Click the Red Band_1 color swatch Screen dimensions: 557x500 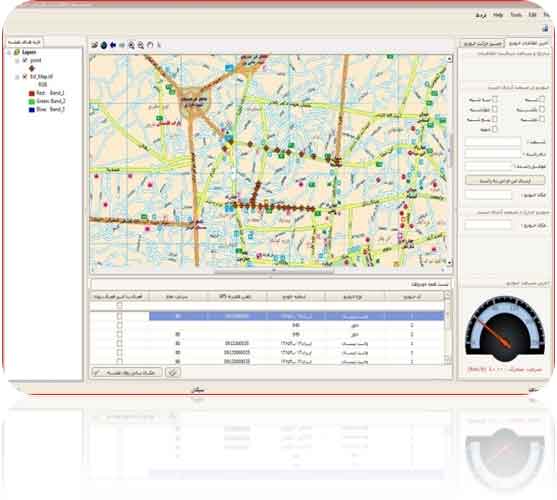click(32, 93)
